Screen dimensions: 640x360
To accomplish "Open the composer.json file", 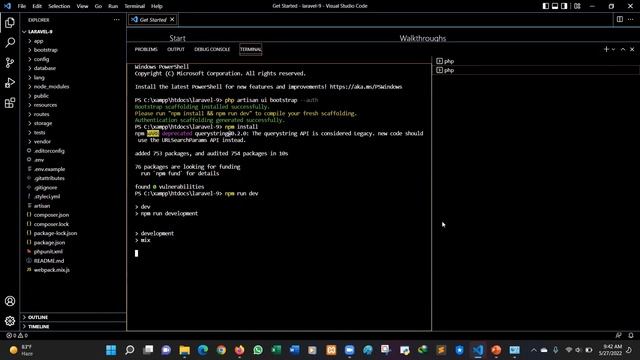I will [51, 215].
